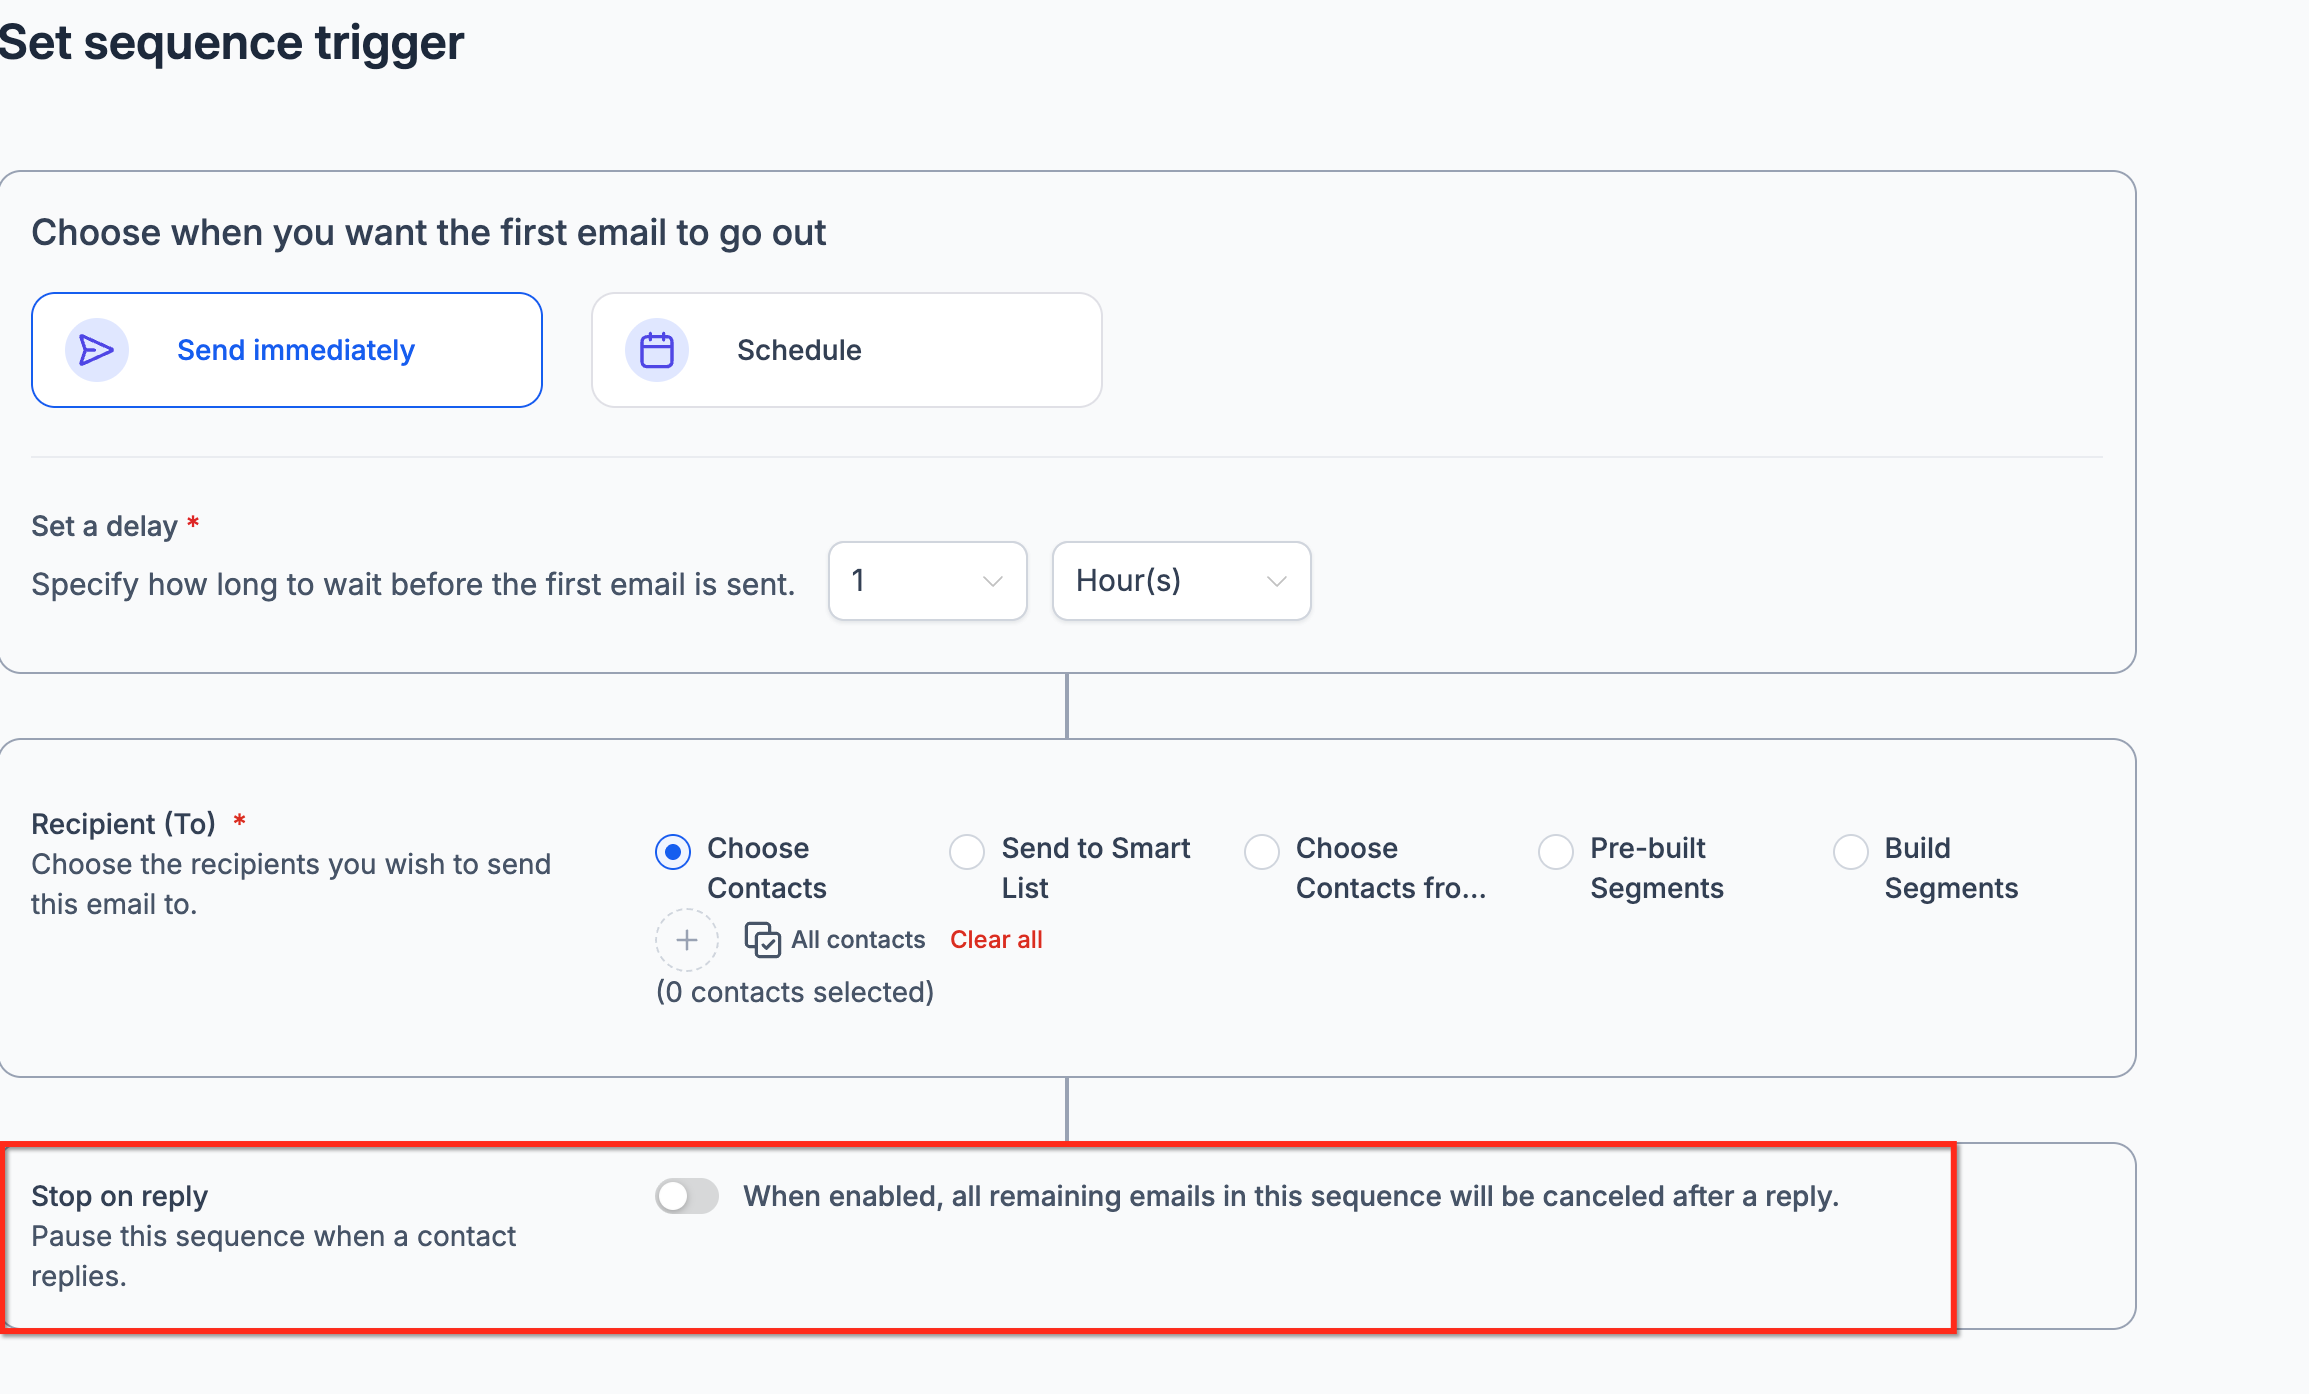Click the 0 contacts selected text
The height and width of the screenshot is (1394, 2309).
(x=795, y=992)
